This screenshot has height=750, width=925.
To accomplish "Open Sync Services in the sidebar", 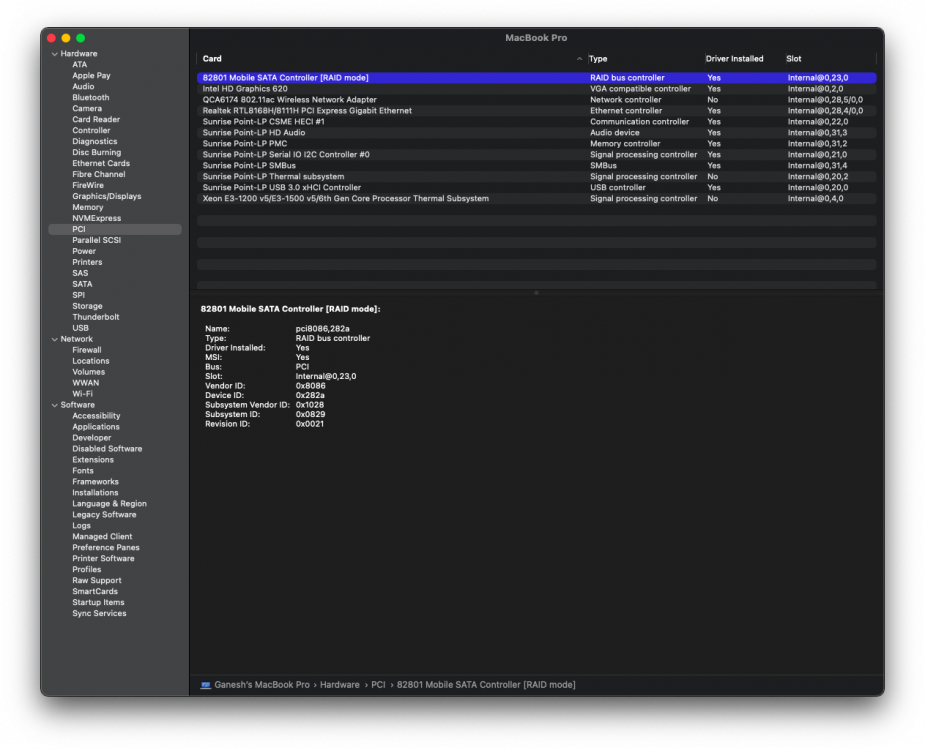I will click(x=99, y=614).
